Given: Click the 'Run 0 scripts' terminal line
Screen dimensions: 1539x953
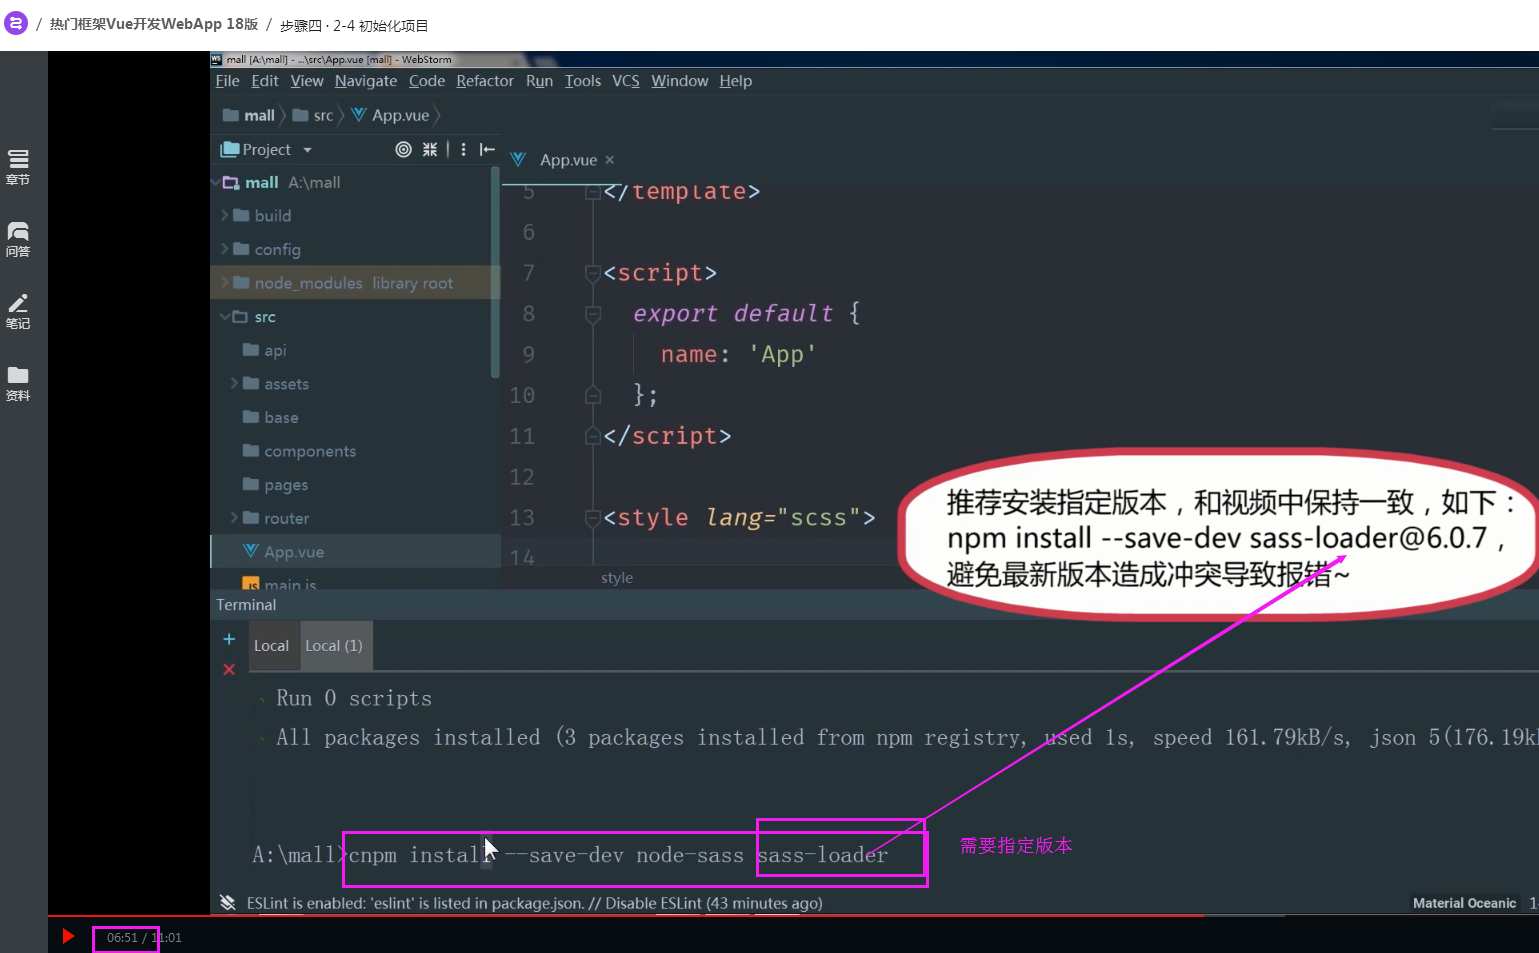Looking at the screenshot, I should [354, 698].
